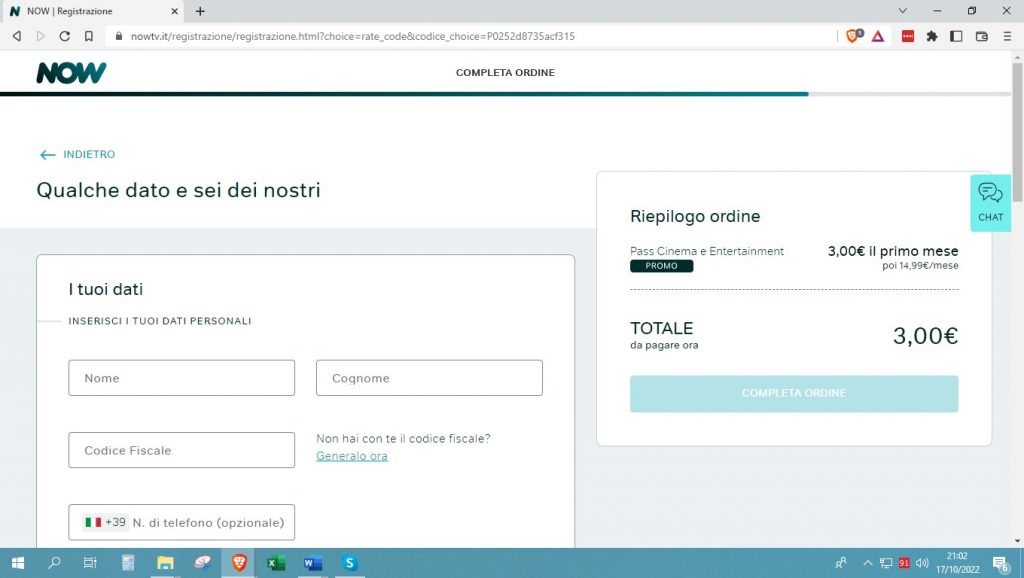
Task: Open the tab search chevron
Action: click(903, 10)
